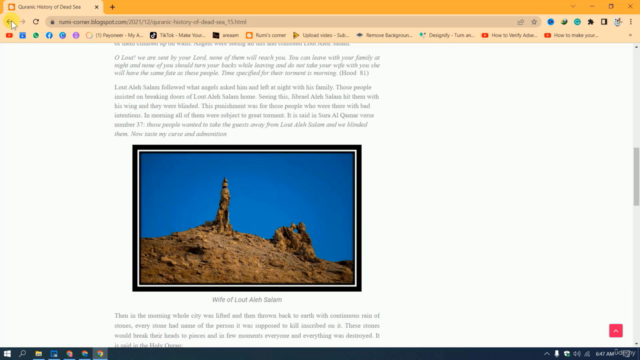
Task: Open a new browser tab
Action: point(112,7)
